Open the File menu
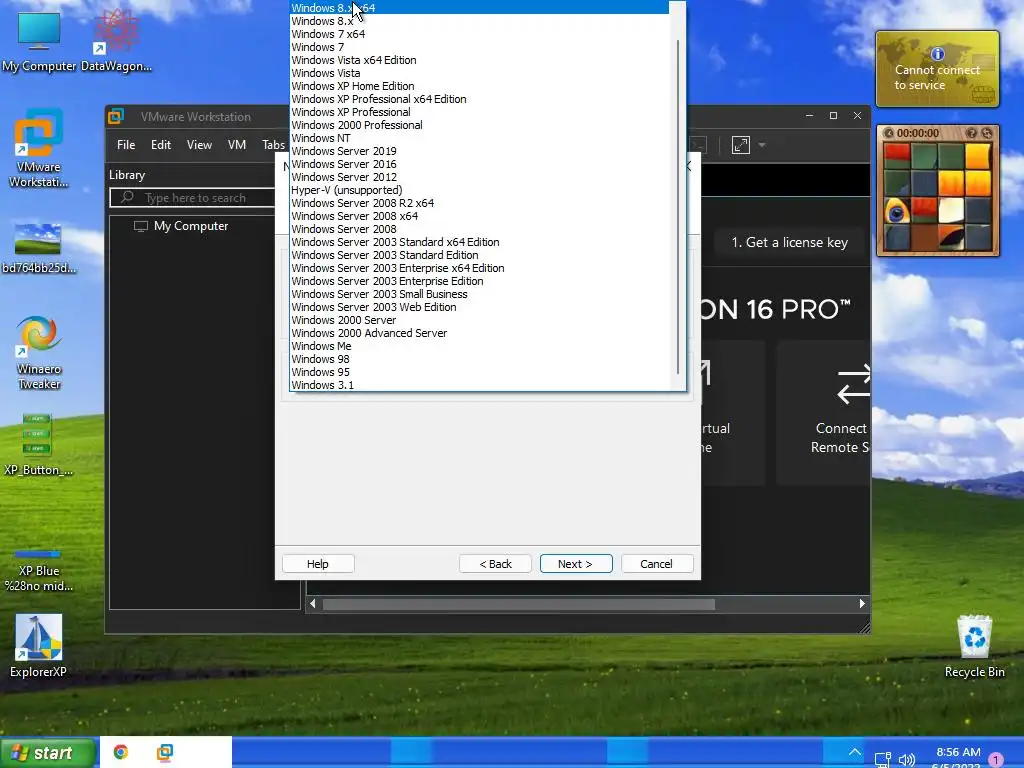1024x768 pixels. point(126,145)
